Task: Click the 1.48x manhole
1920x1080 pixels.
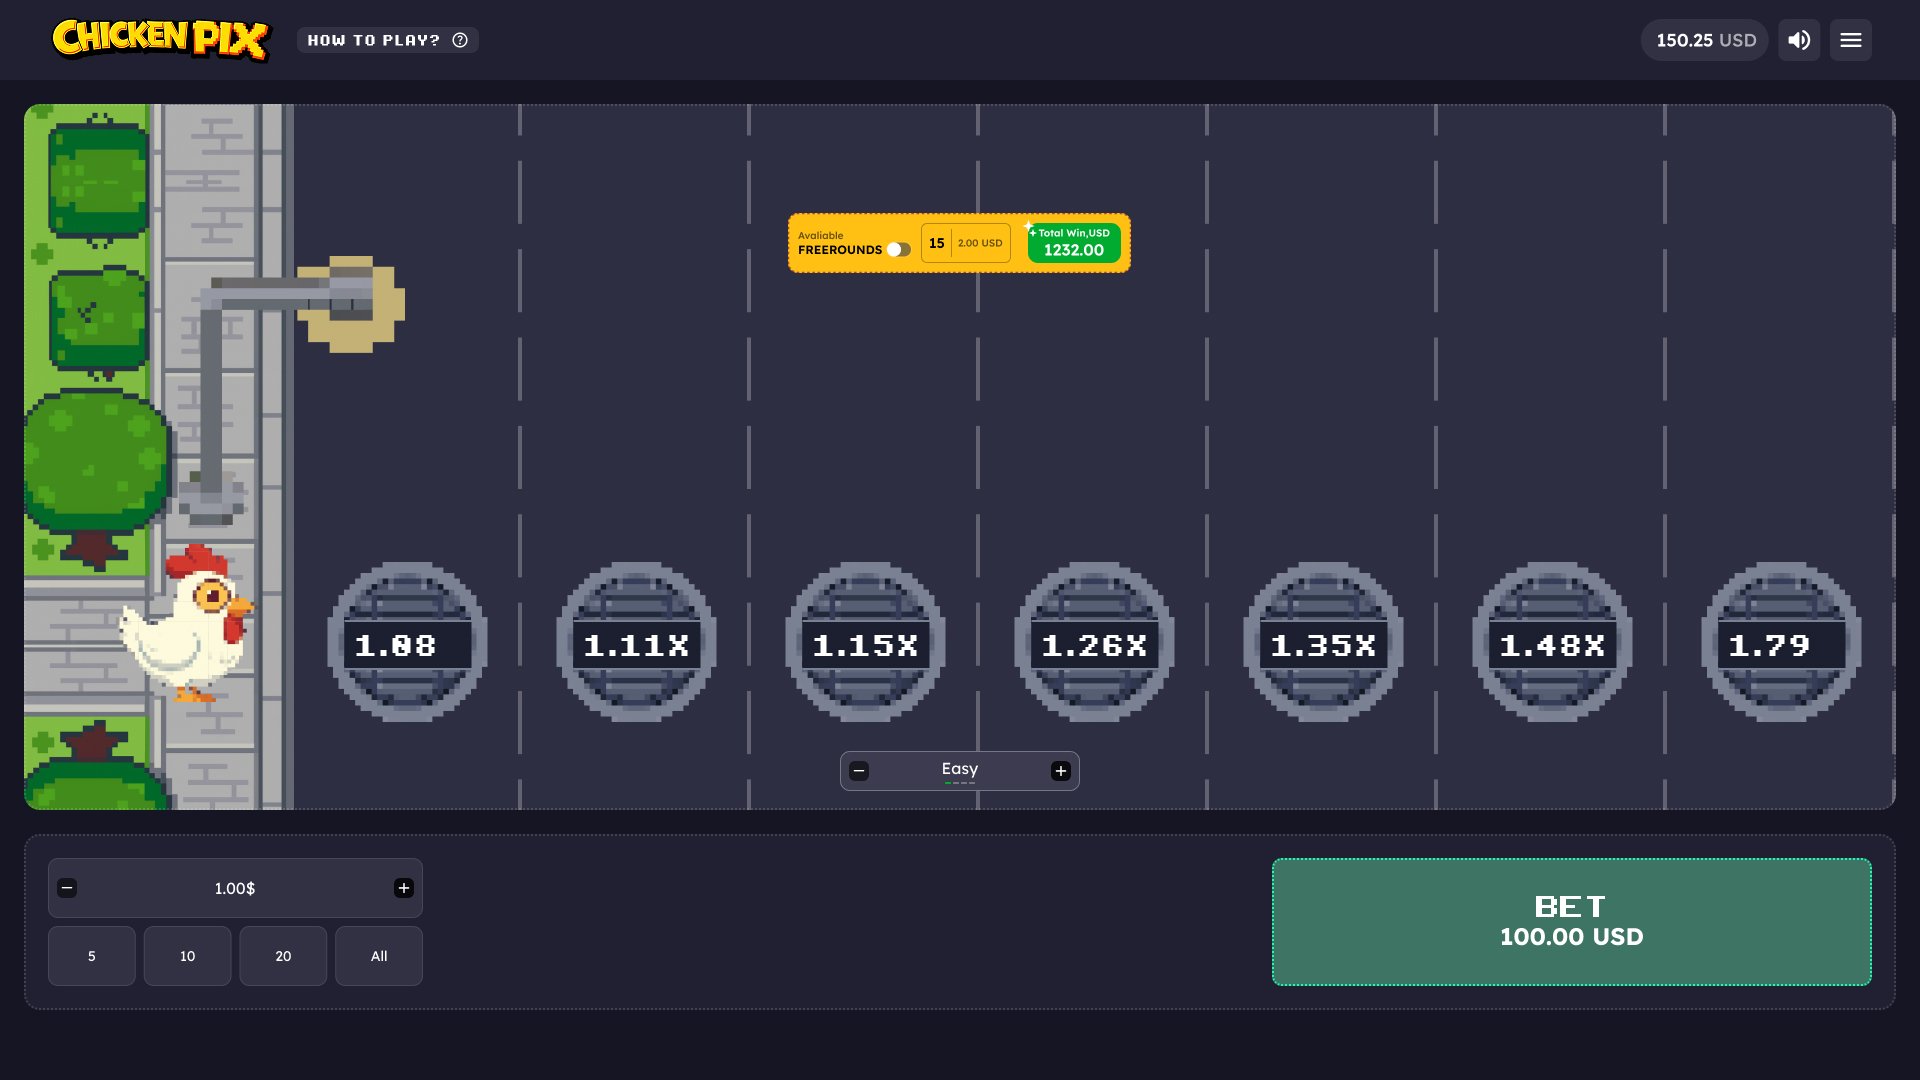Action: coord(1551,643)
